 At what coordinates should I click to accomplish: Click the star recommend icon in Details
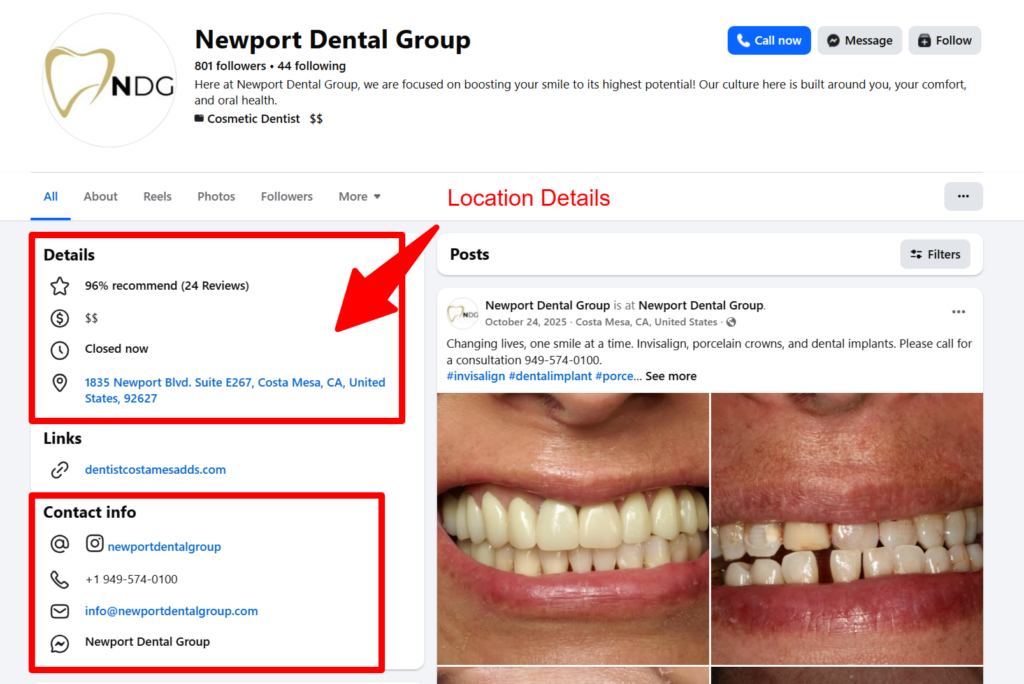coord(59,285)
